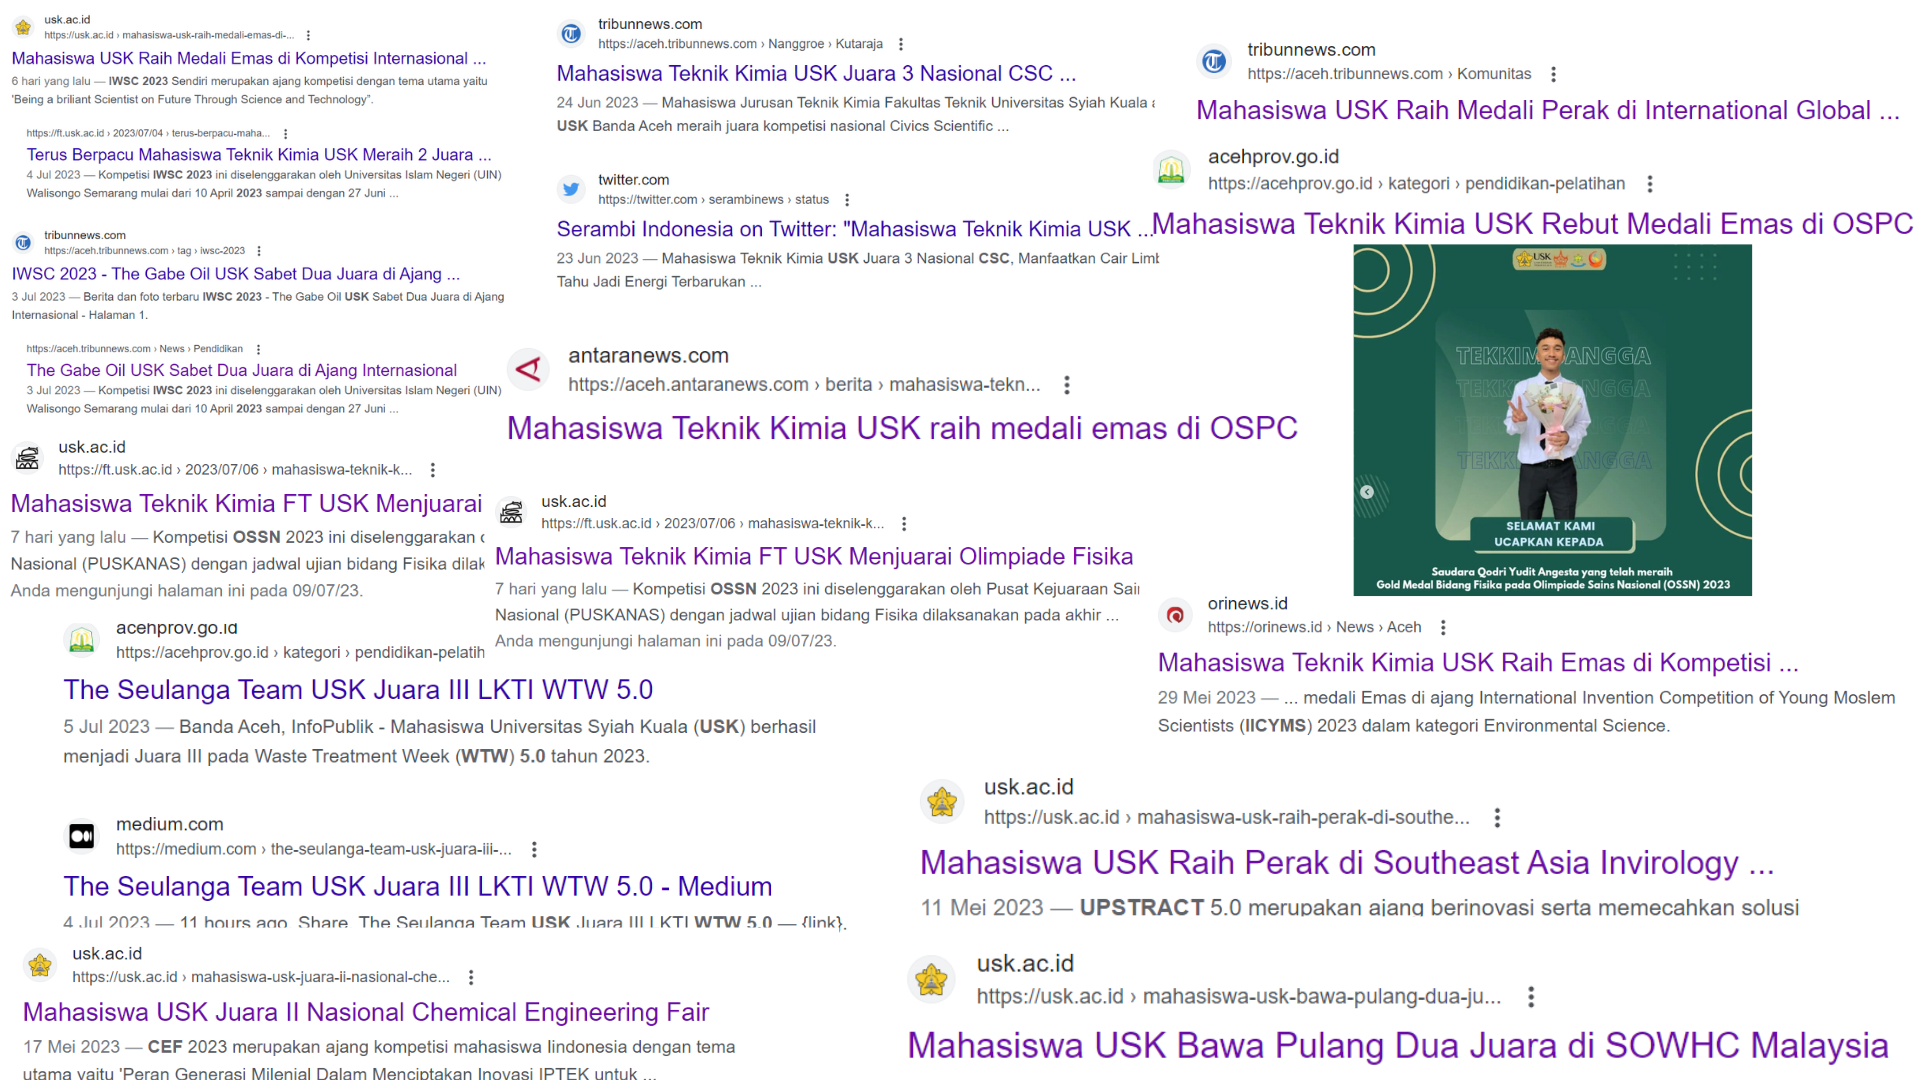Click the medium.com logo favicon
Image resolution: width=1920 pixels, height=1080 pixels.
click(82, 836)
